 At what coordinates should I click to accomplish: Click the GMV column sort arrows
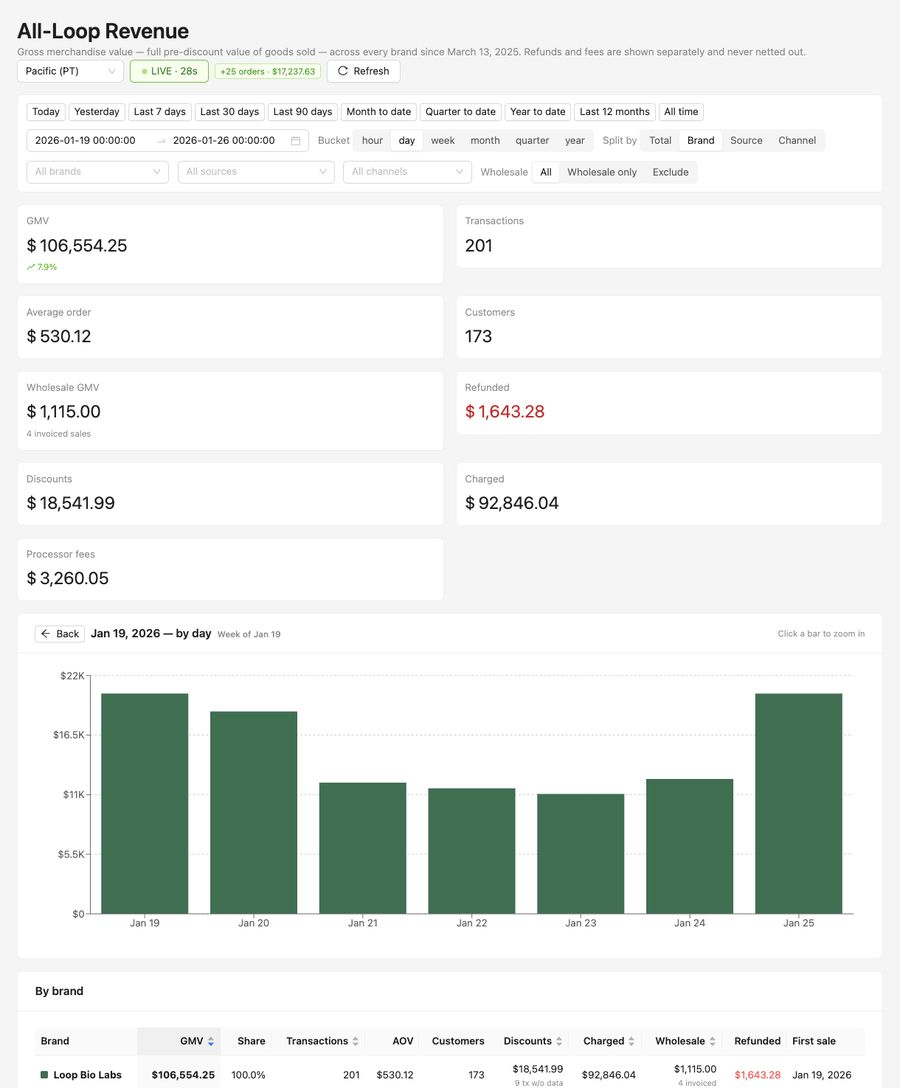point(211,1042)
